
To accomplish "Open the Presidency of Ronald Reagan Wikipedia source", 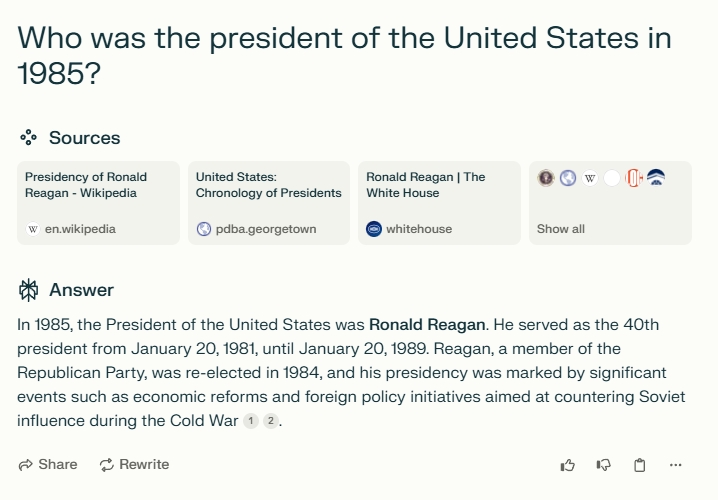I will 99,203.
